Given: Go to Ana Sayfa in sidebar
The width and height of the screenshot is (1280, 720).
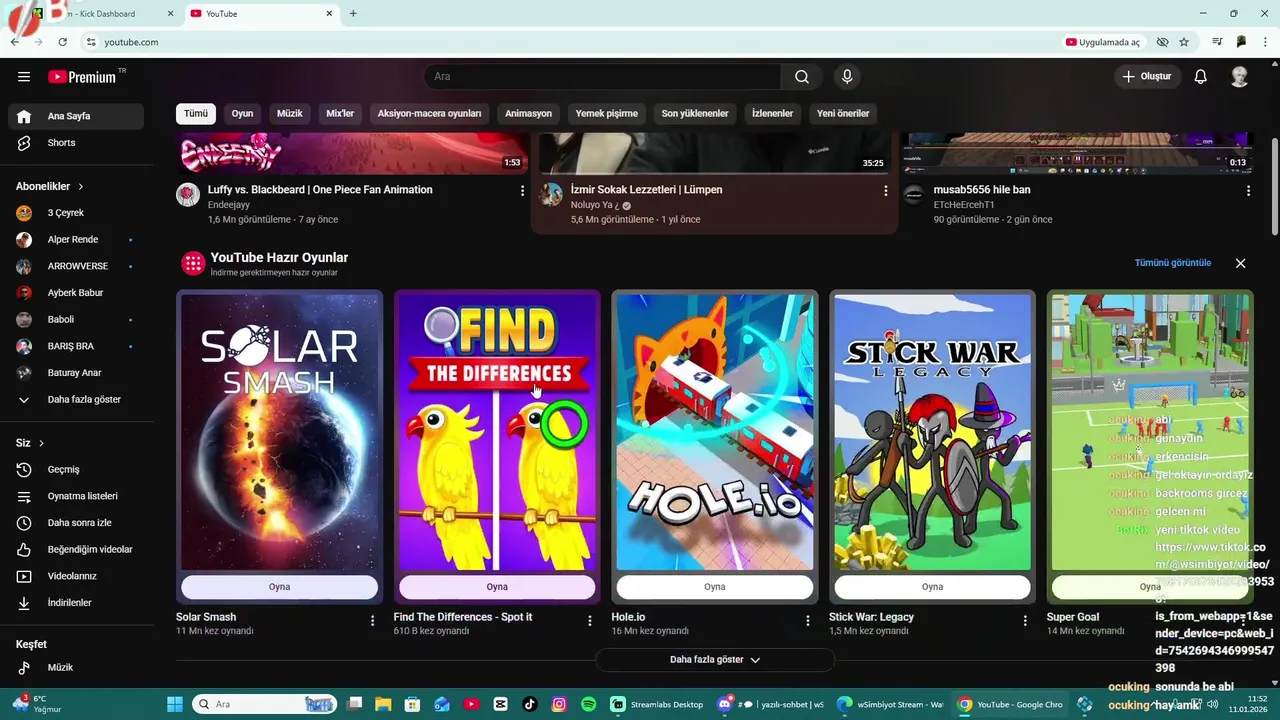Looking at the screenshot, I should coord(76,116).
